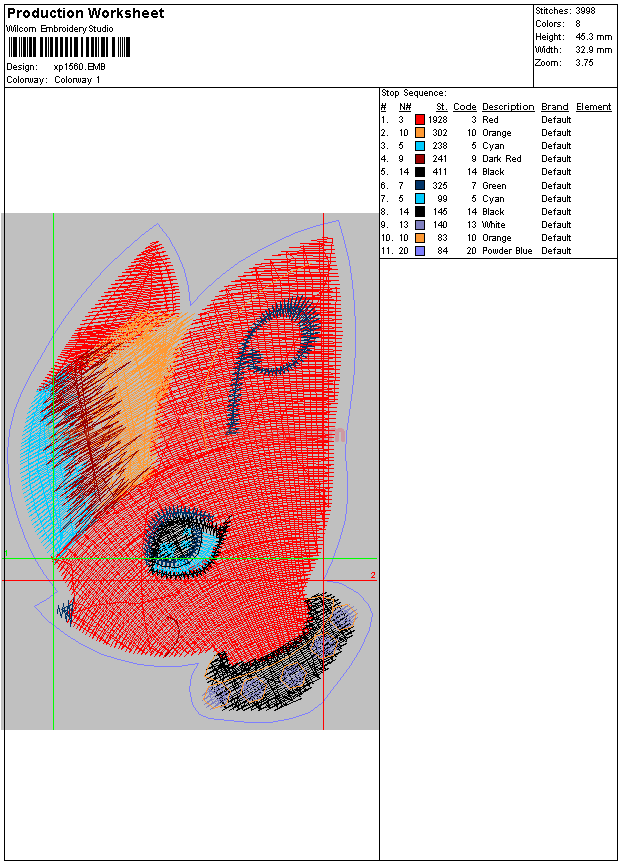This screenshot has height=861, width=620.
Task: Click the Default brand in Green row
Action: coord(556,186)
